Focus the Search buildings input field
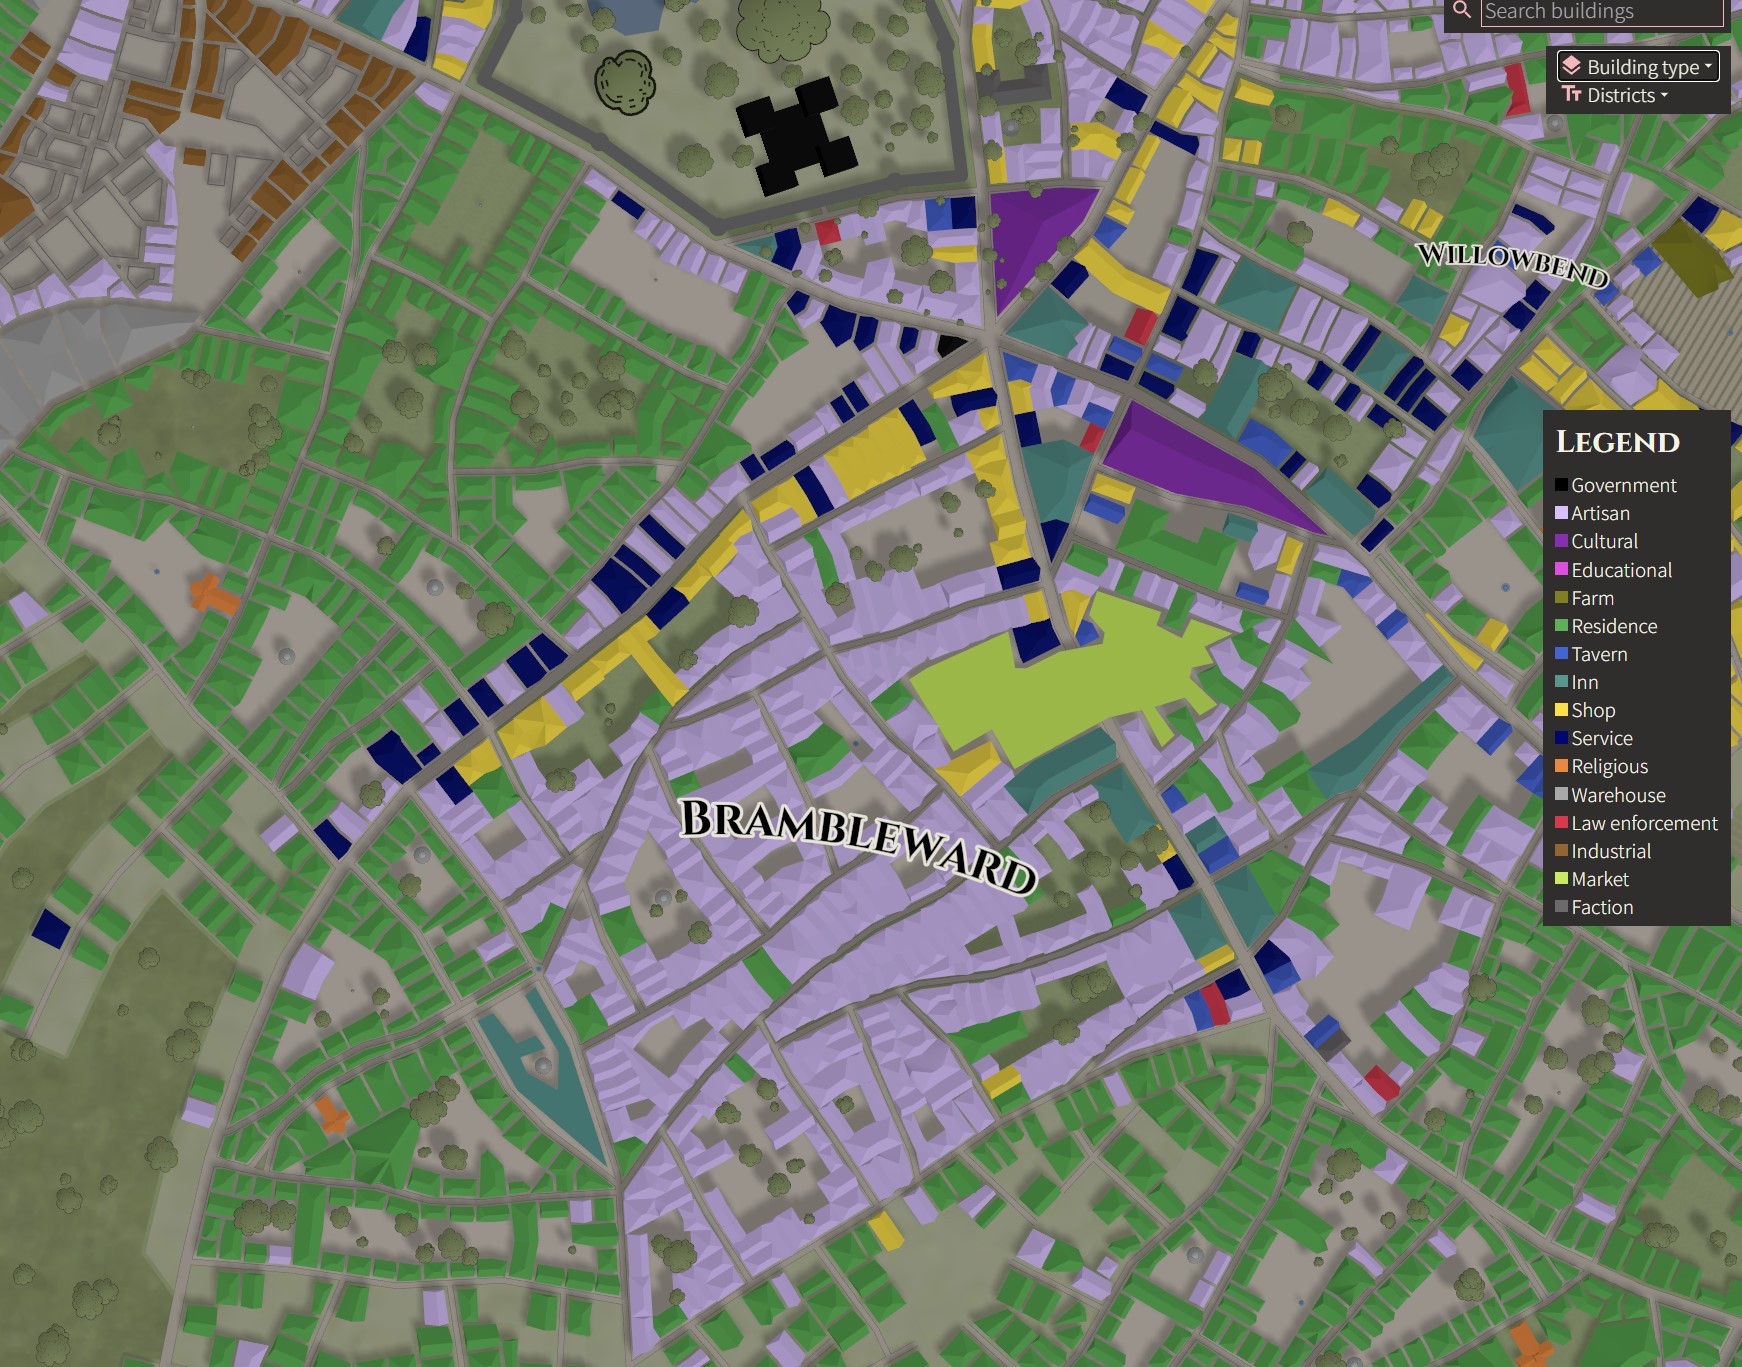 click(1600, 12)
